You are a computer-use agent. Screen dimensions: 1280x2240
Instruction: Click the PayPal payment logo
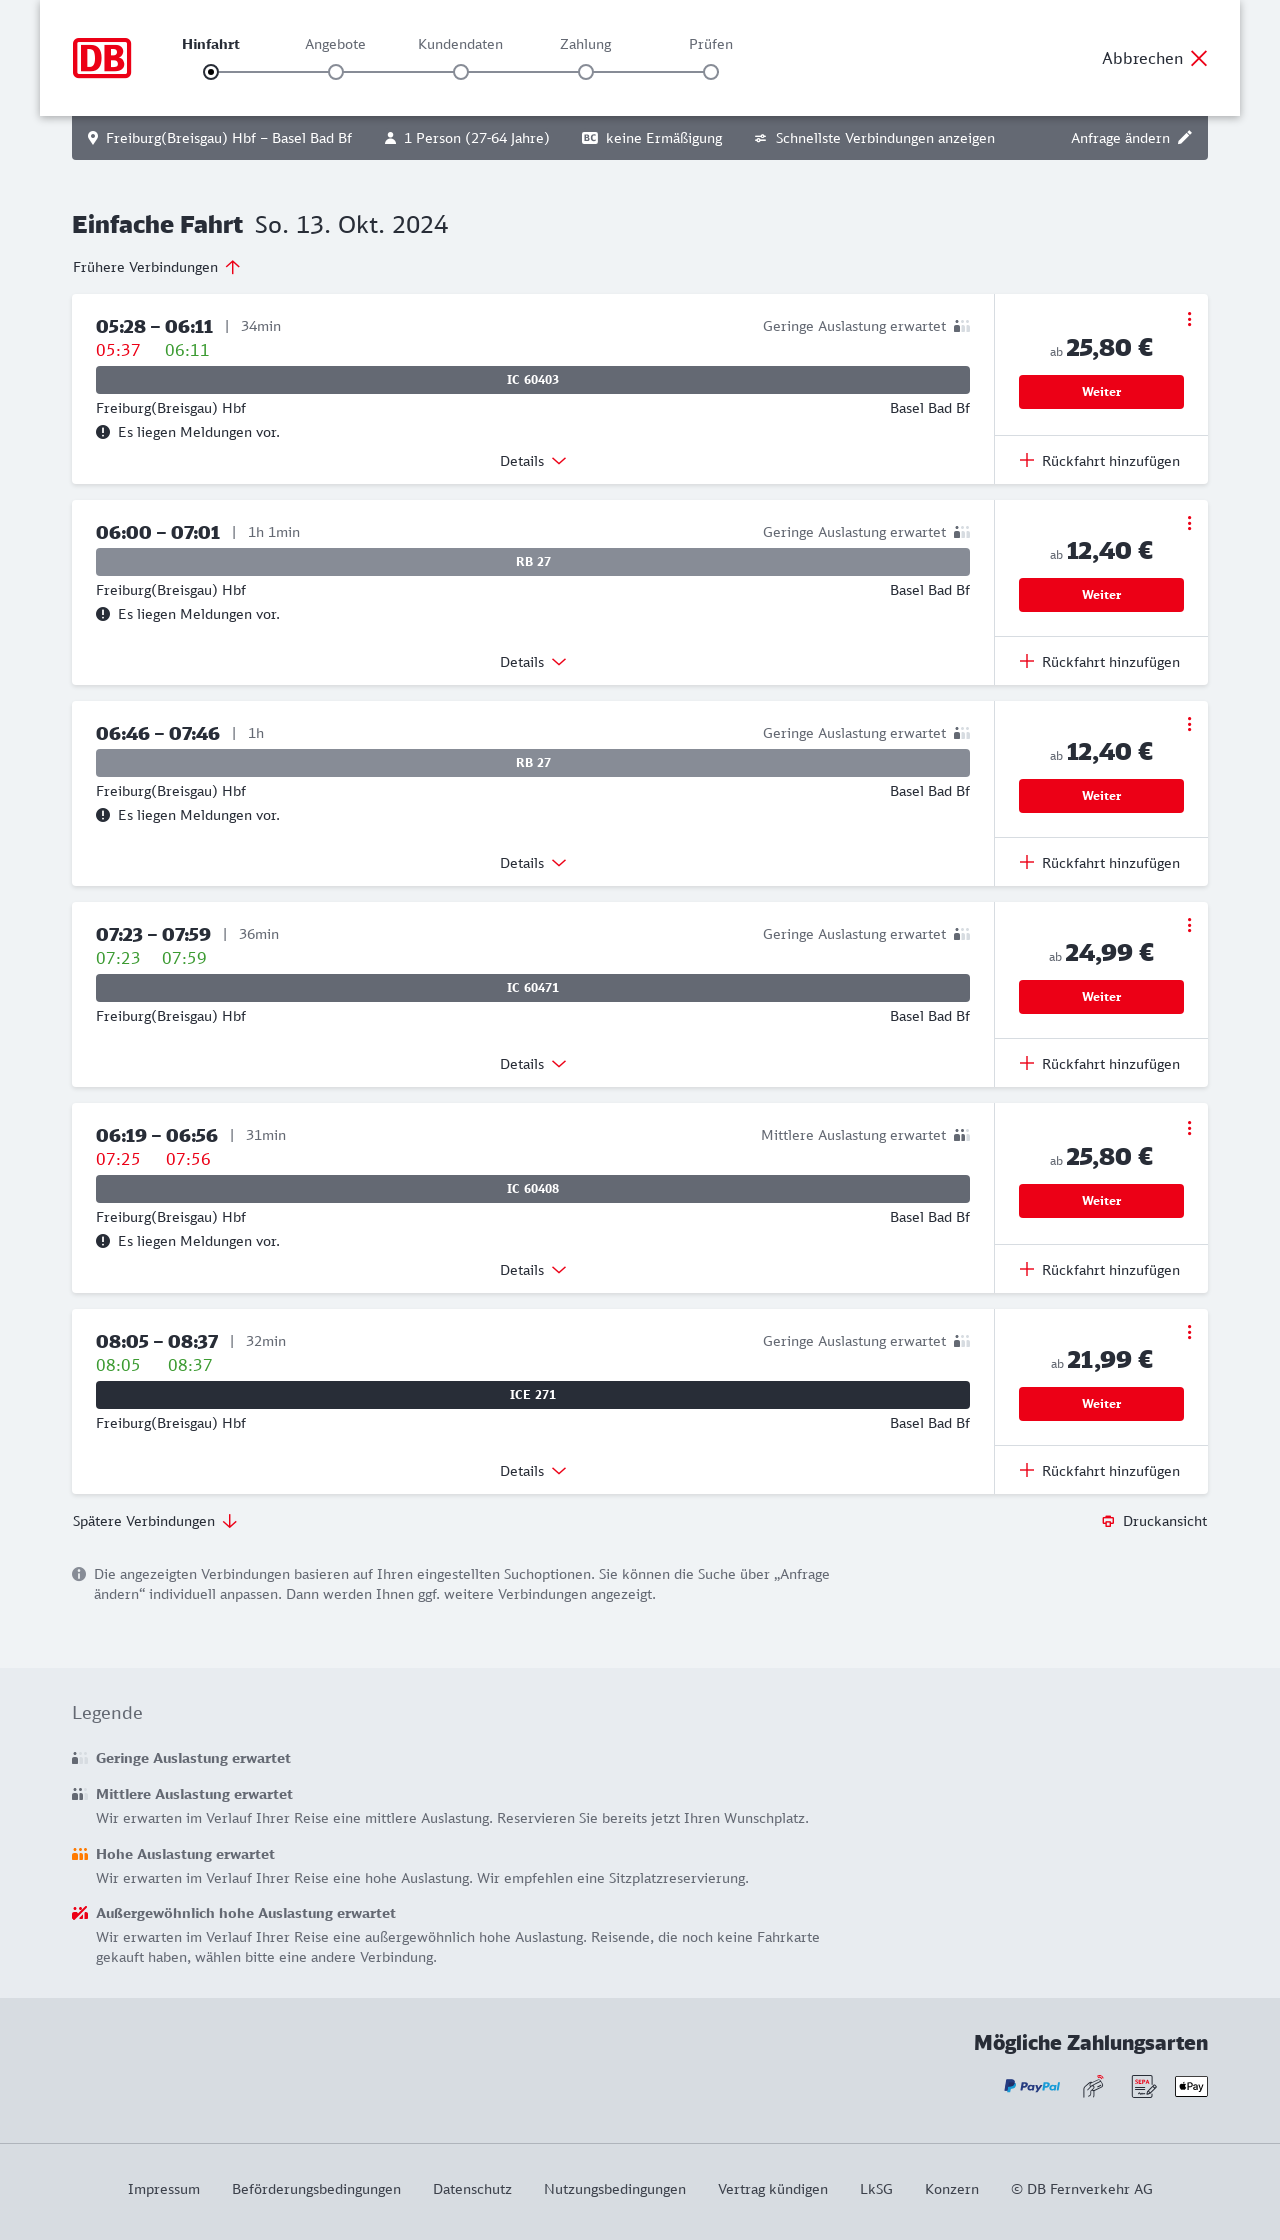[x=1032, y=2086]
